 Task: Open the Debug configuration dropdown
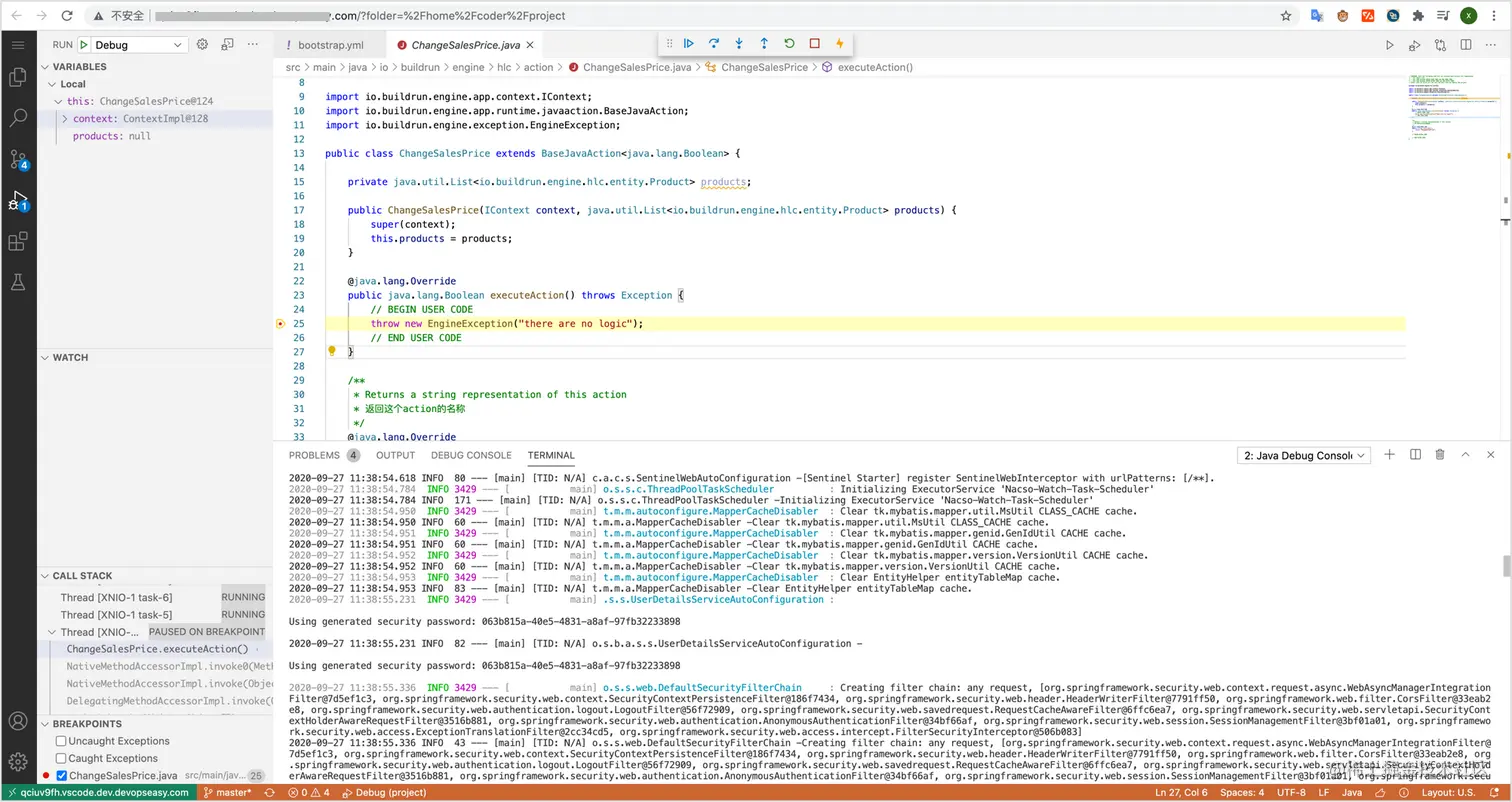140,45
